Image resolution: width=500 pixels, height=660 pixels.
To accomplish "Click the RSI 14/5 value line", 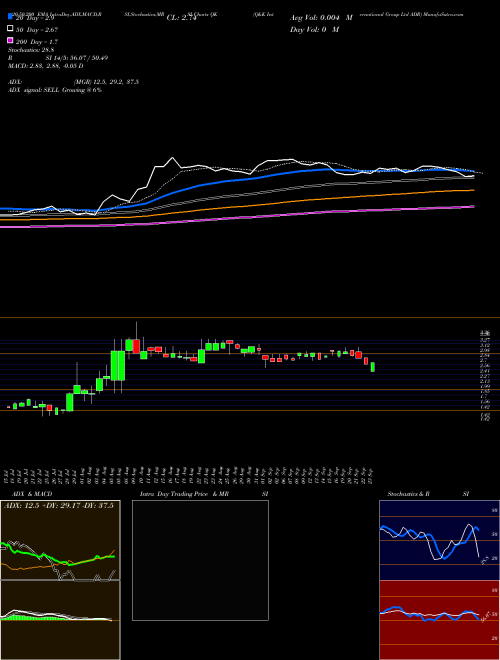I will pos(58,58).
